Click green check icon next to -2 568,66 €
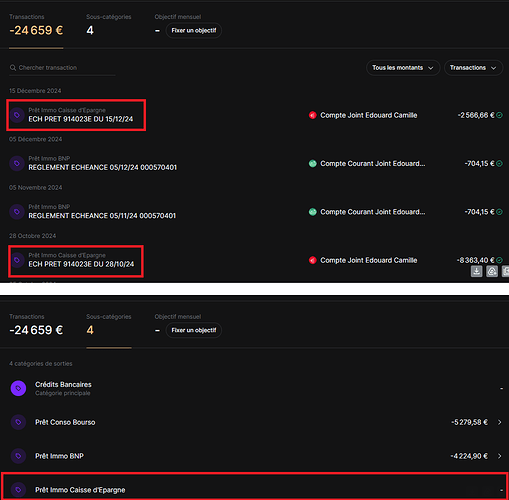Screen dimensions: 509x500 (x=499, y=115)
